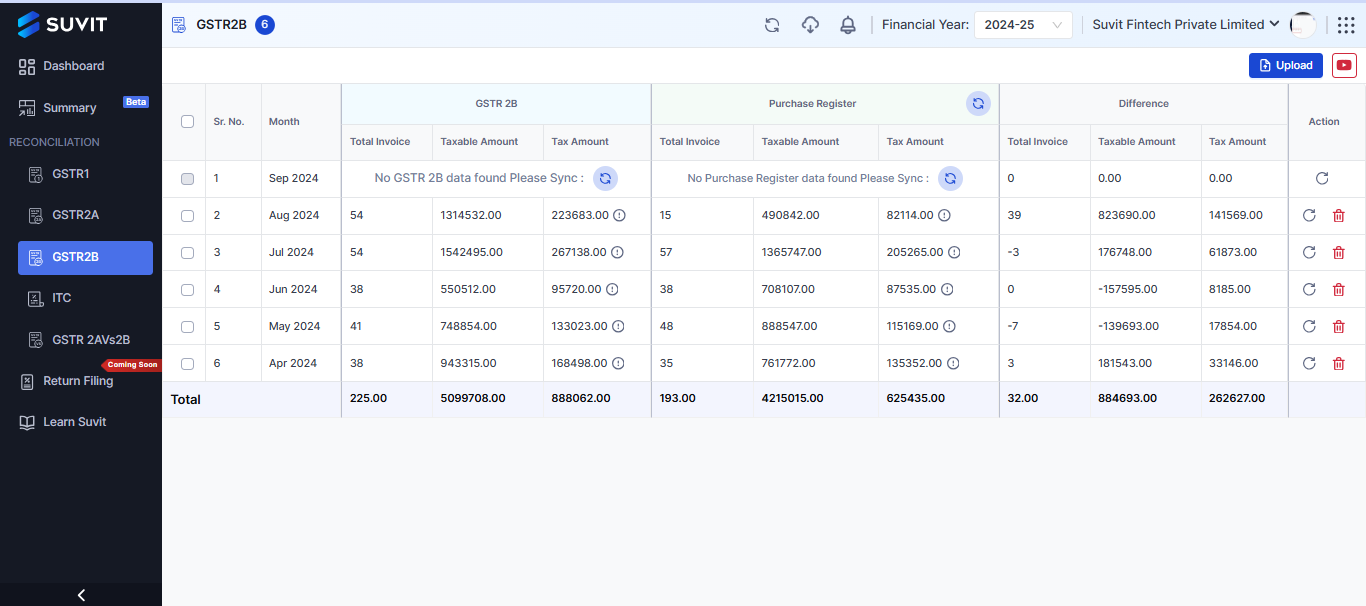Show info for GSTR 2B tax 168498.00
The width and height of the screenshot is (1366, 606).
(619, 363)
